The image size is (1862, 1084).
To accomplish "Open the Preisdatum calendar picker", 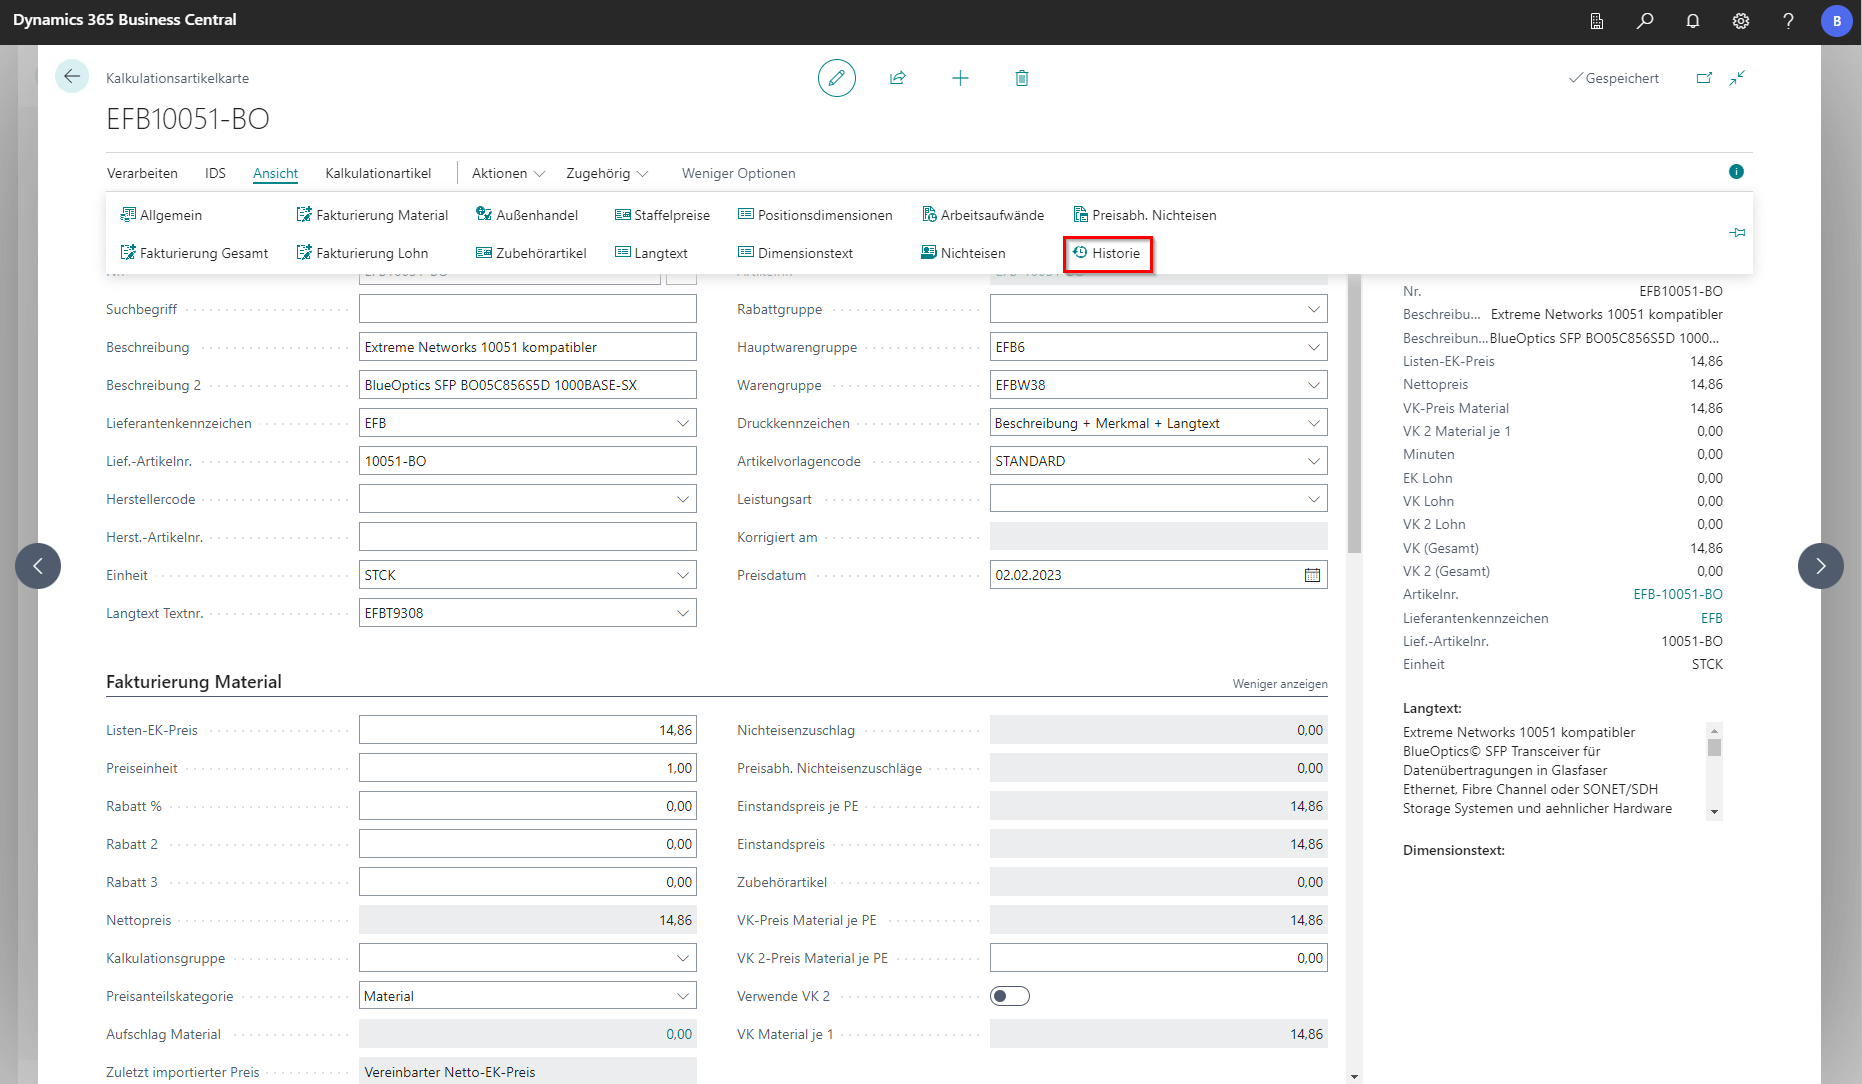I will (x=1312, y=575).
